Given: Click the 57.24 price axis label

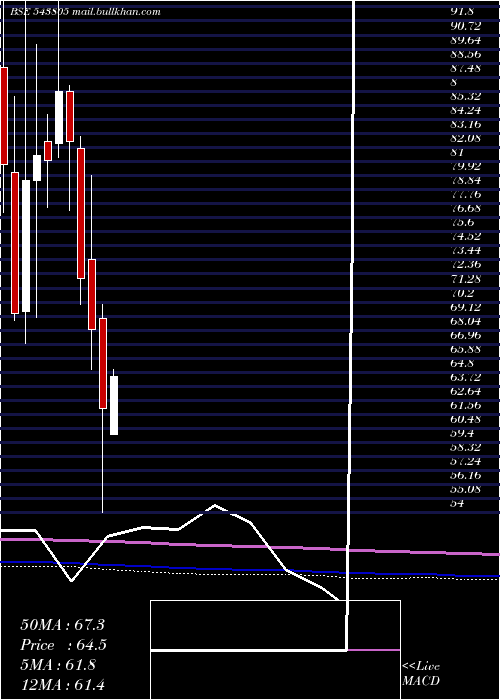Looking at the screenshot, I should pos(465,461).
